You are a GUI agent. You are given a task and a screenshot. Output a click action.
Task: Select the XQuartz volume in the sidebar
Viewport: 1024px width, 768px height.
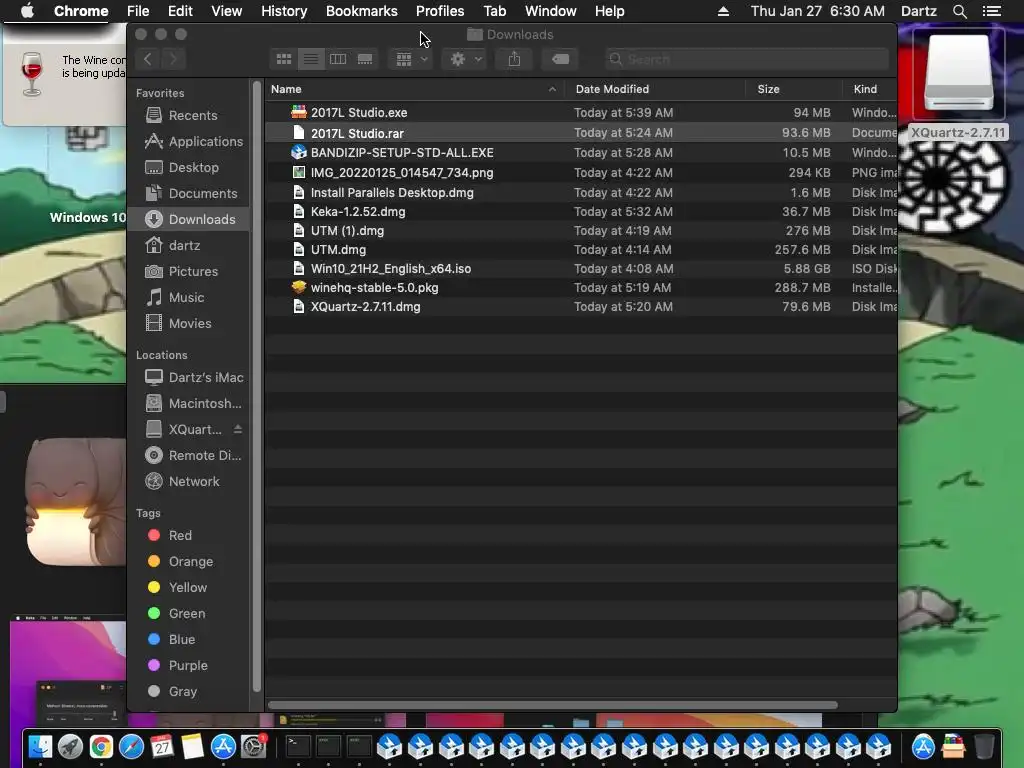(184, 429)
